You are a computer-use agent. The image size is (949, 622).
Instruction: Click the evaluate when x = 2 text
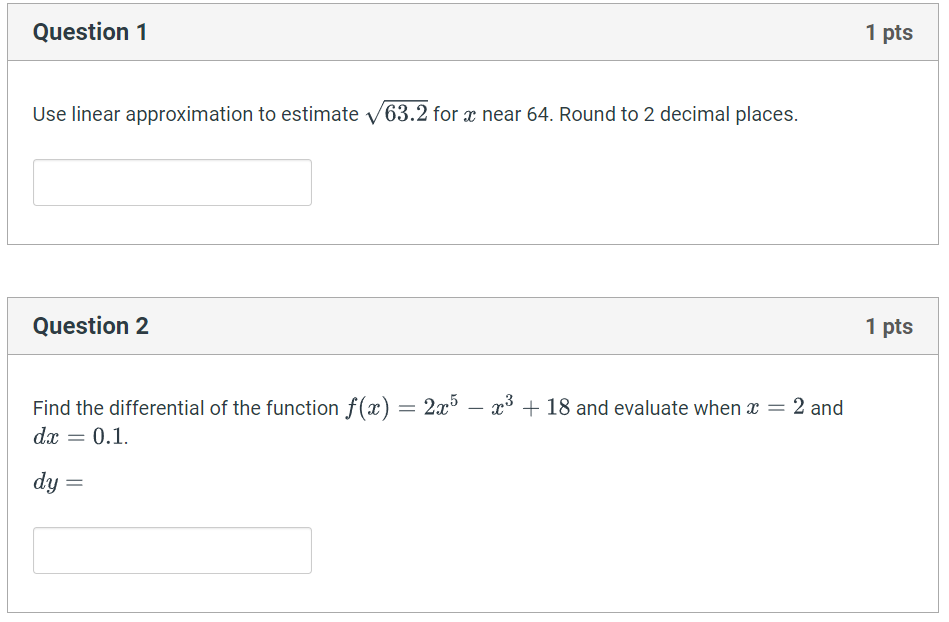click(720, 407)
